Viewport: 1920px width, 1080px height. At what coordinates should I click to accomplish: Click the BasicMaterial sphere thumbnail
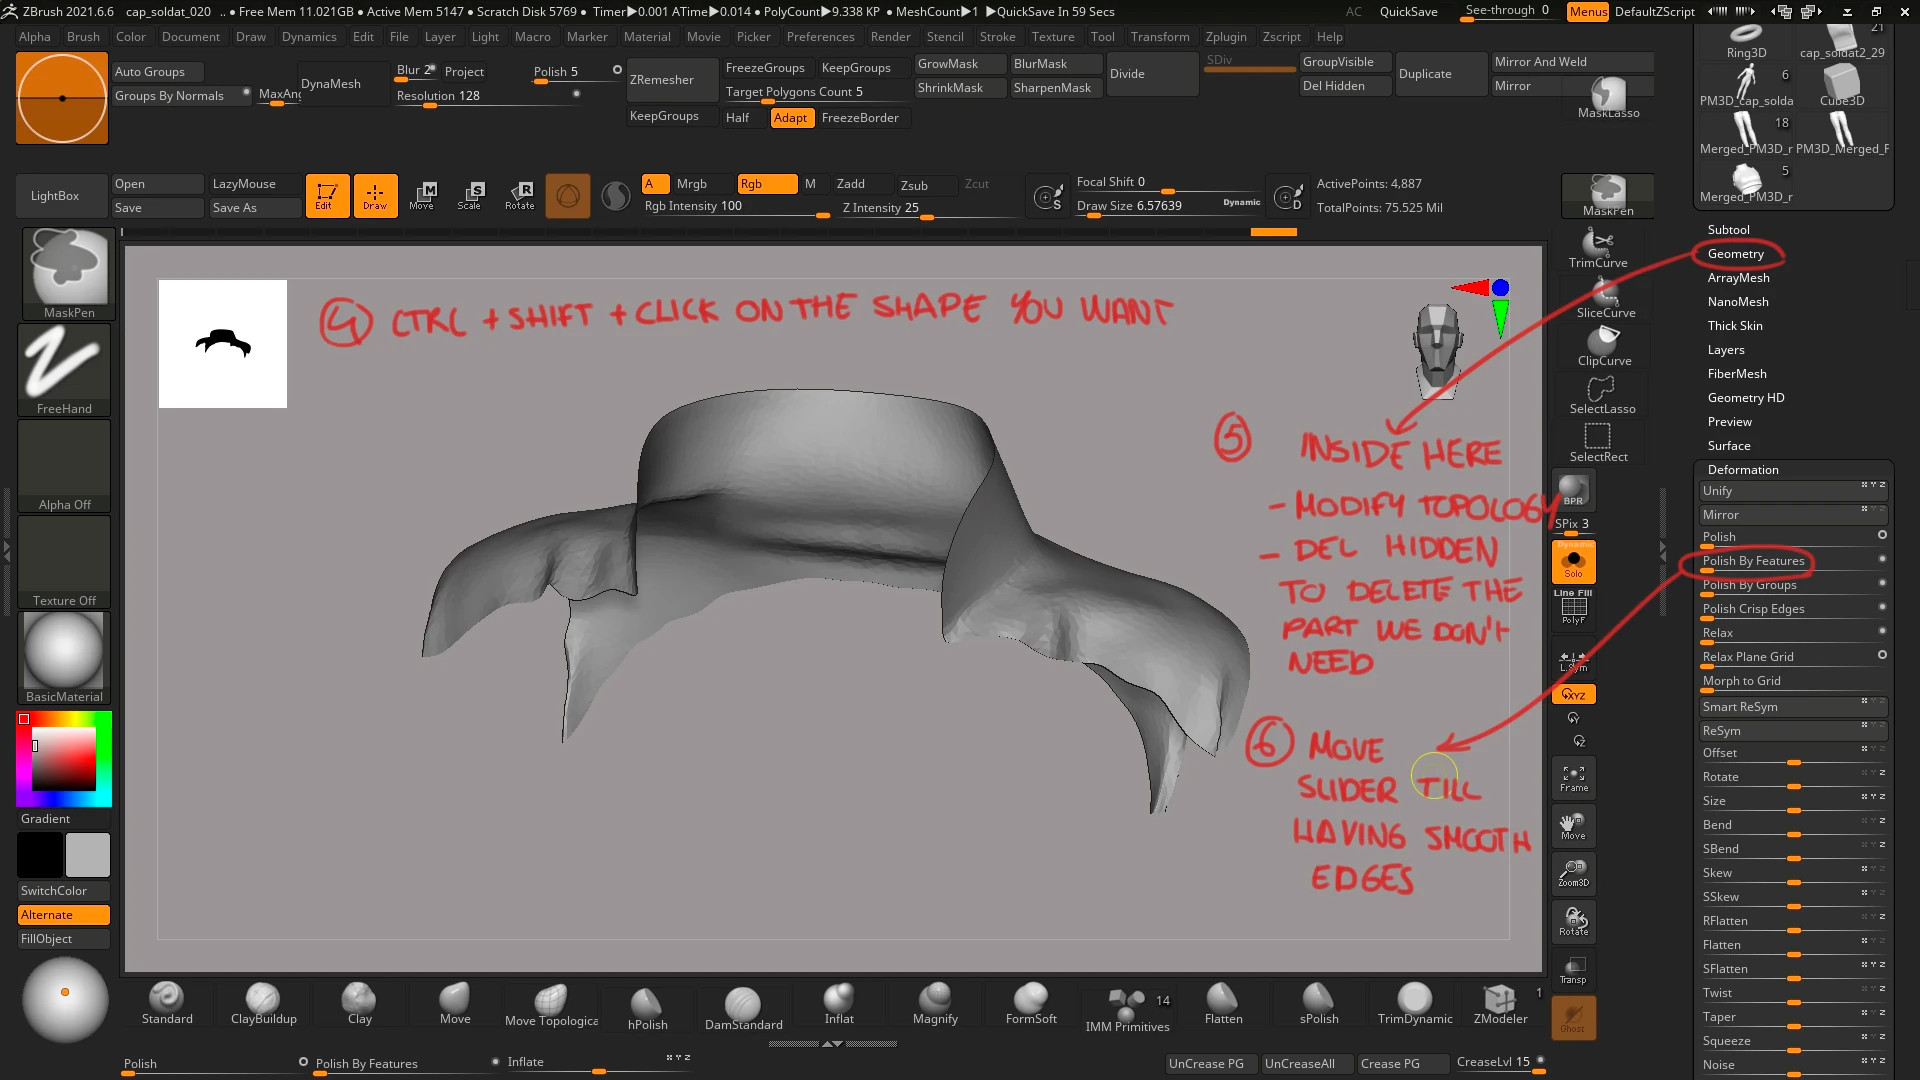64,650
